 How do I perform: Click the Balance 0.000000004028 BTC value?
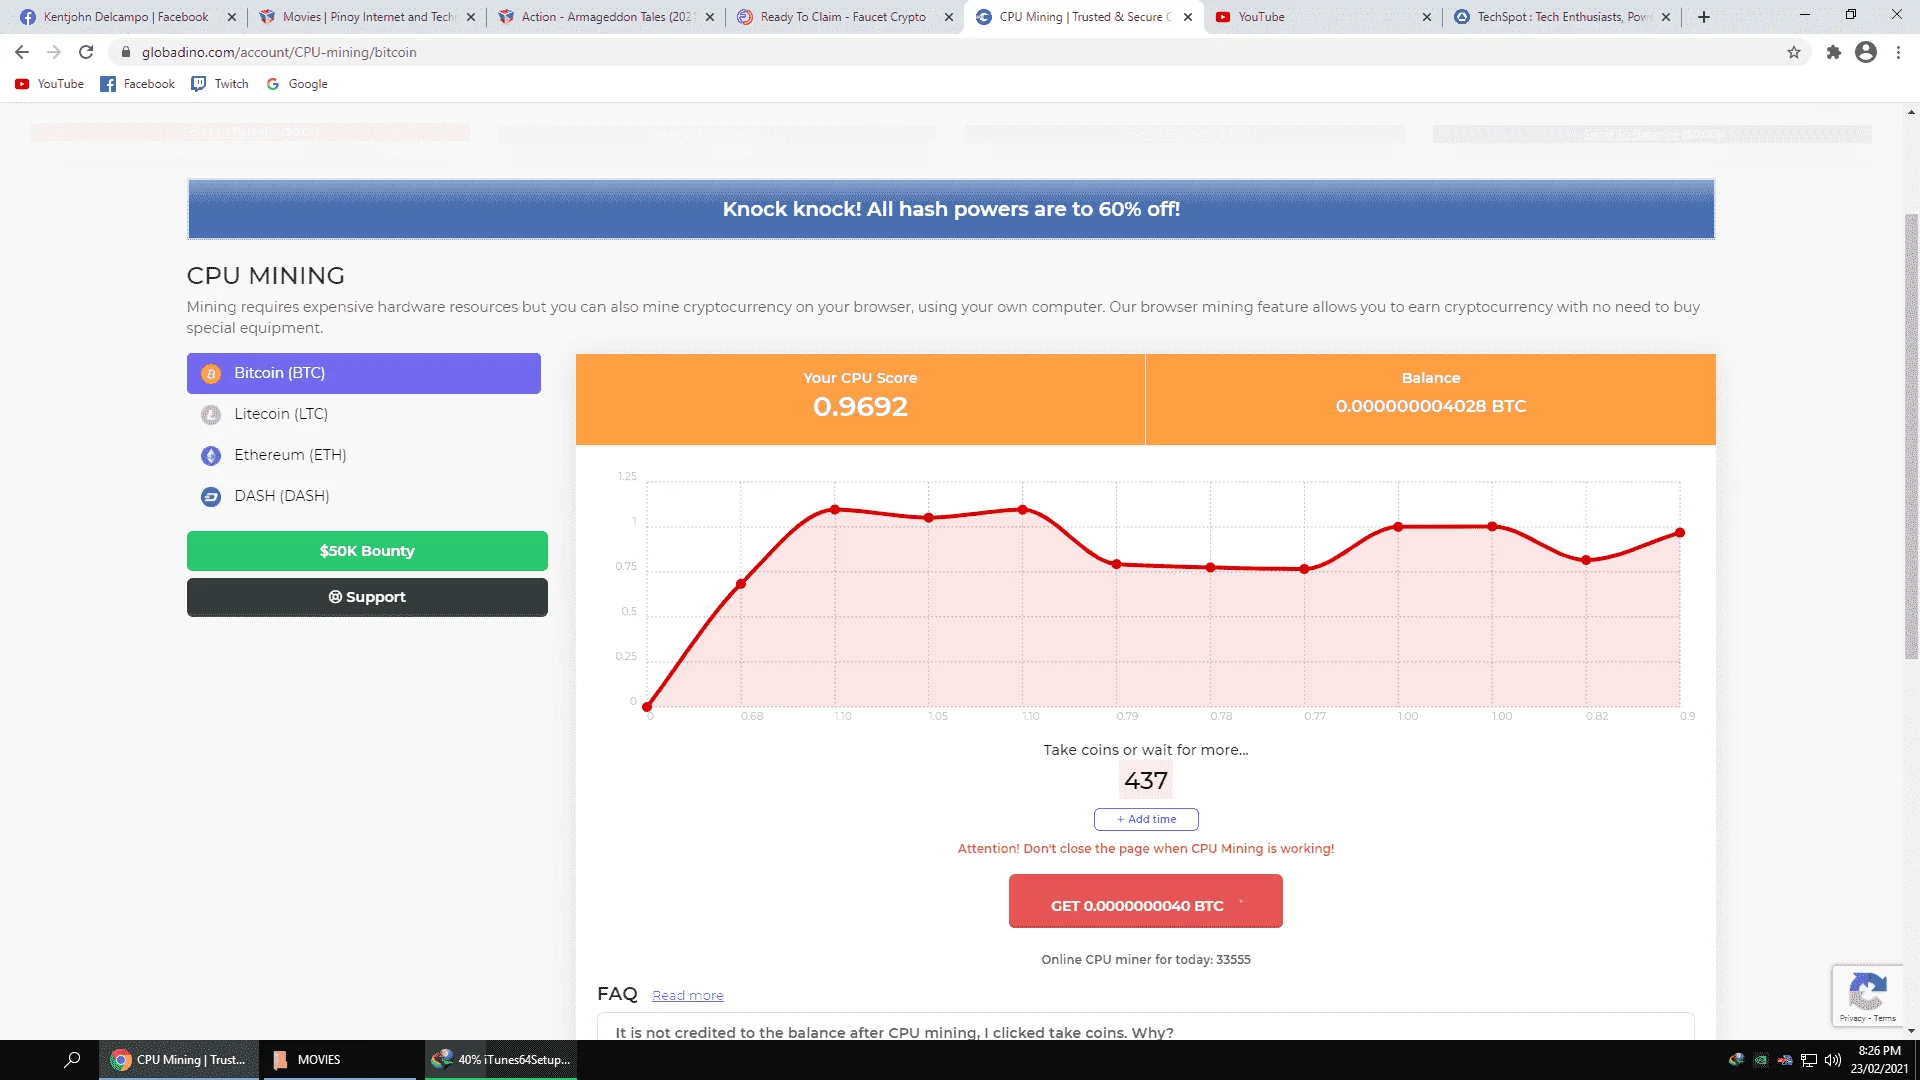[x=1431, y=406]
